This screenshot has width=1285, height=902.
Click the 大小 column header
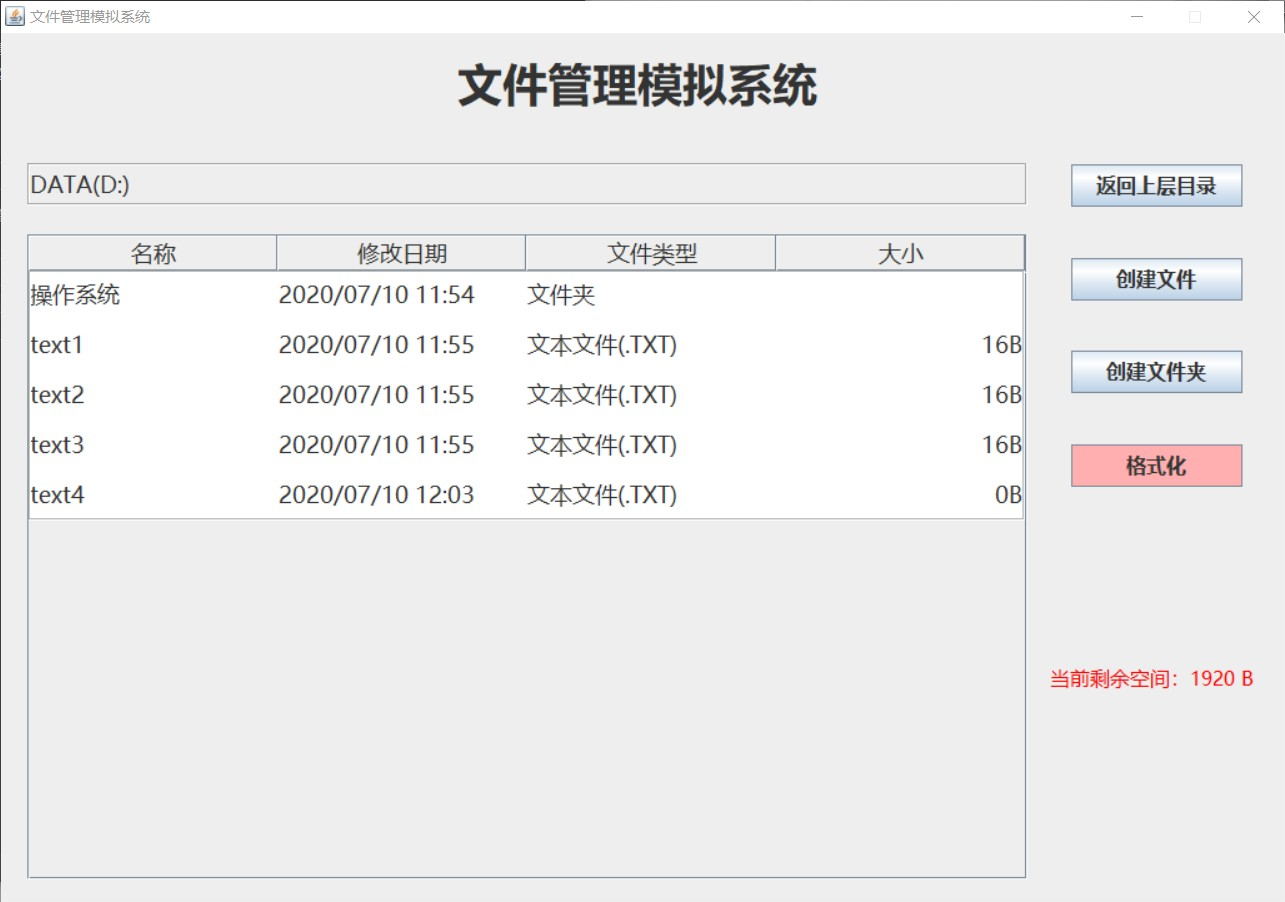900,253
